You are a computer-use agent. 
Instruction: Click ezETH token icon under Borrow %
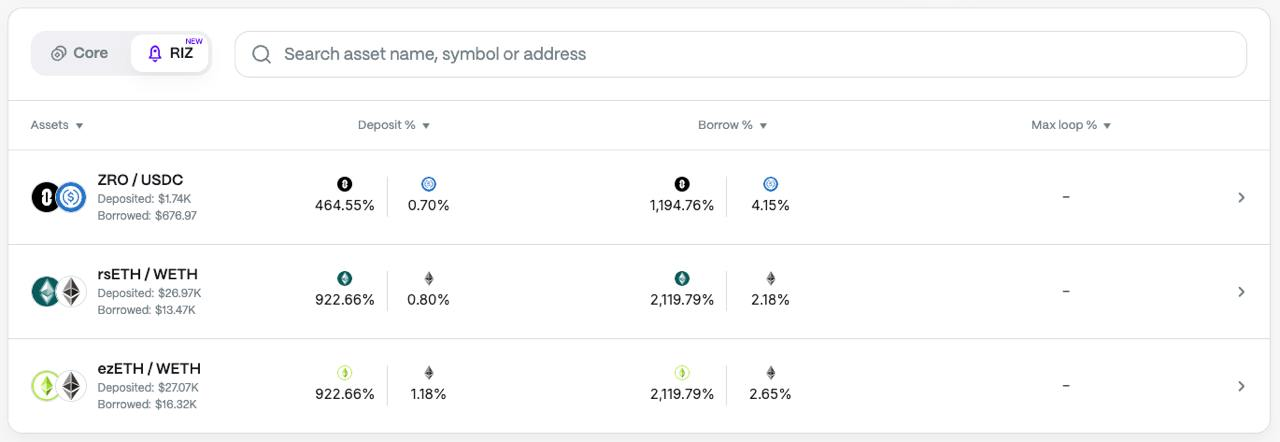click(682, 372)
